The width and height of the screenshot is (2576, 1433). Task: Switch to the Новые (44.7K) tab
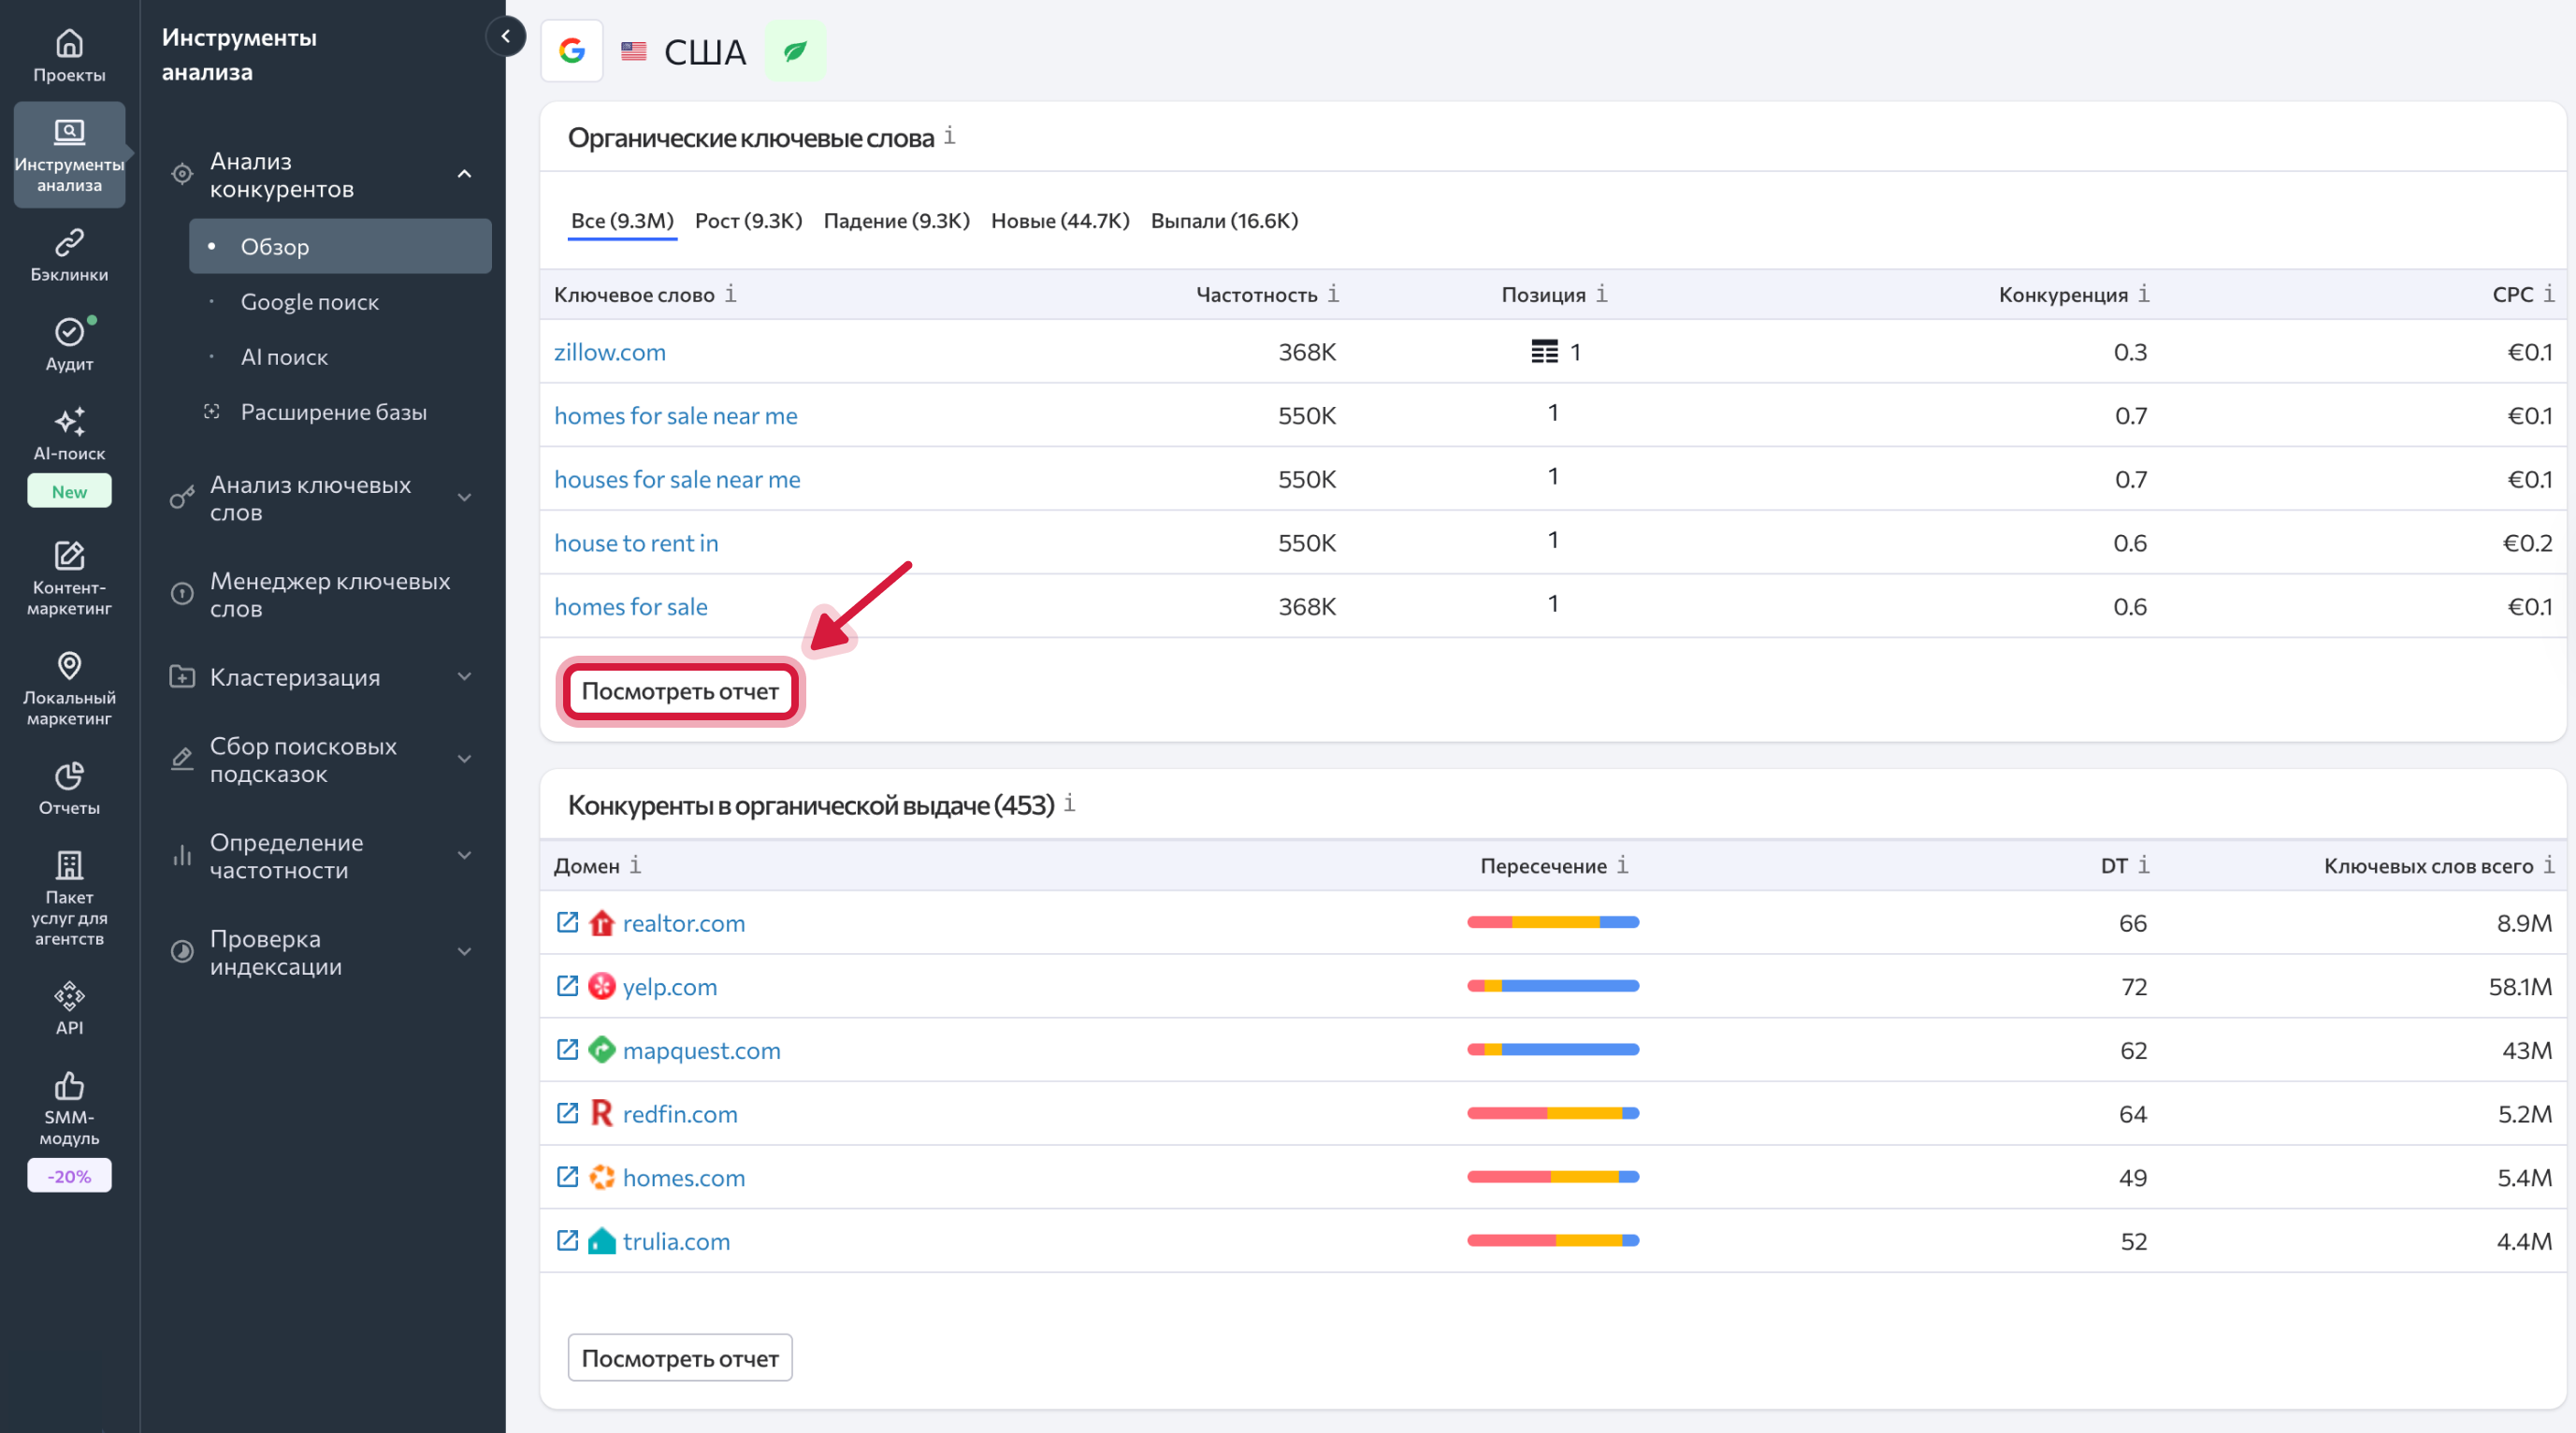[x=1059, y=221]
